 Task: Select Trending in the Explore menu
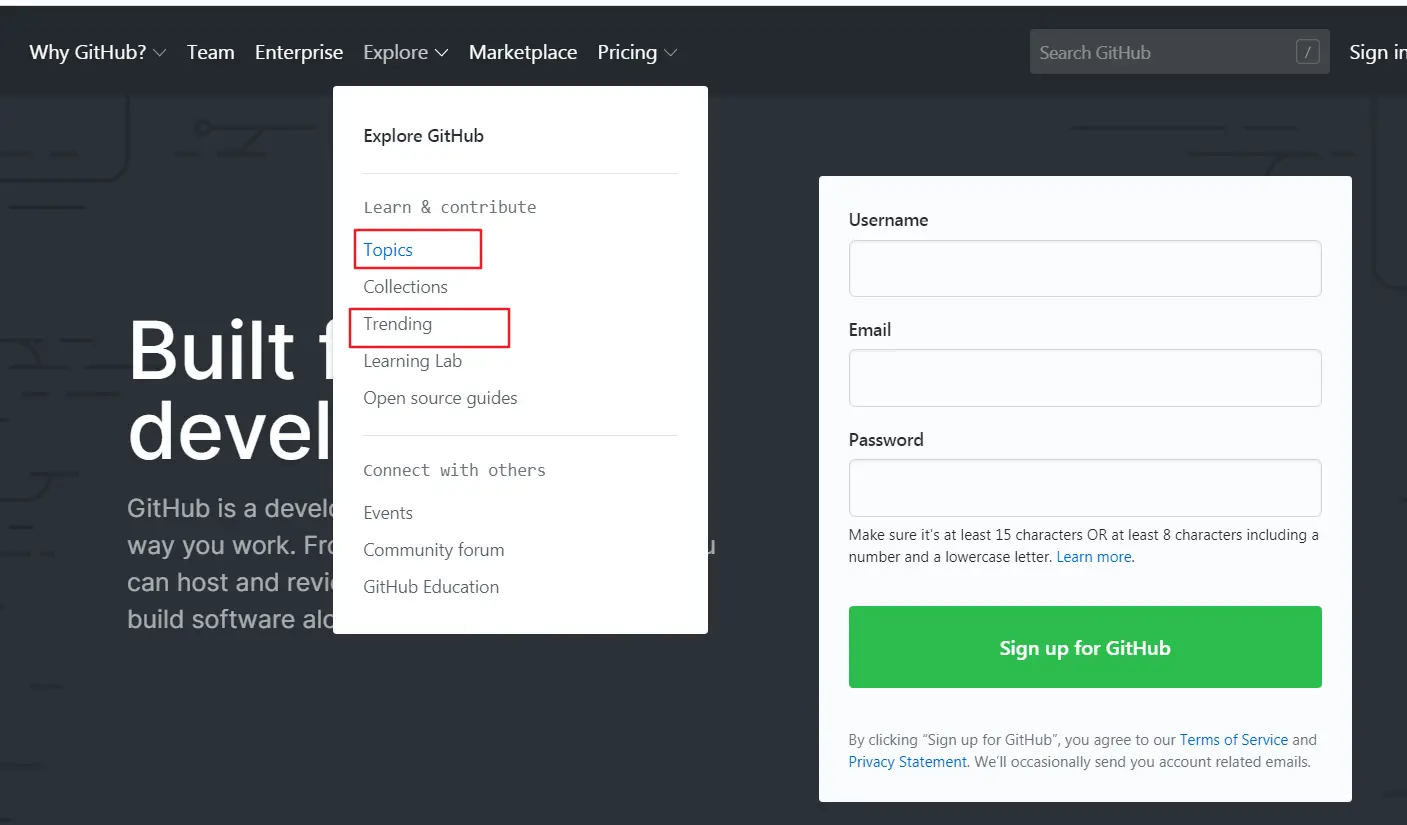pyautogui.click(x=398, y=324)
